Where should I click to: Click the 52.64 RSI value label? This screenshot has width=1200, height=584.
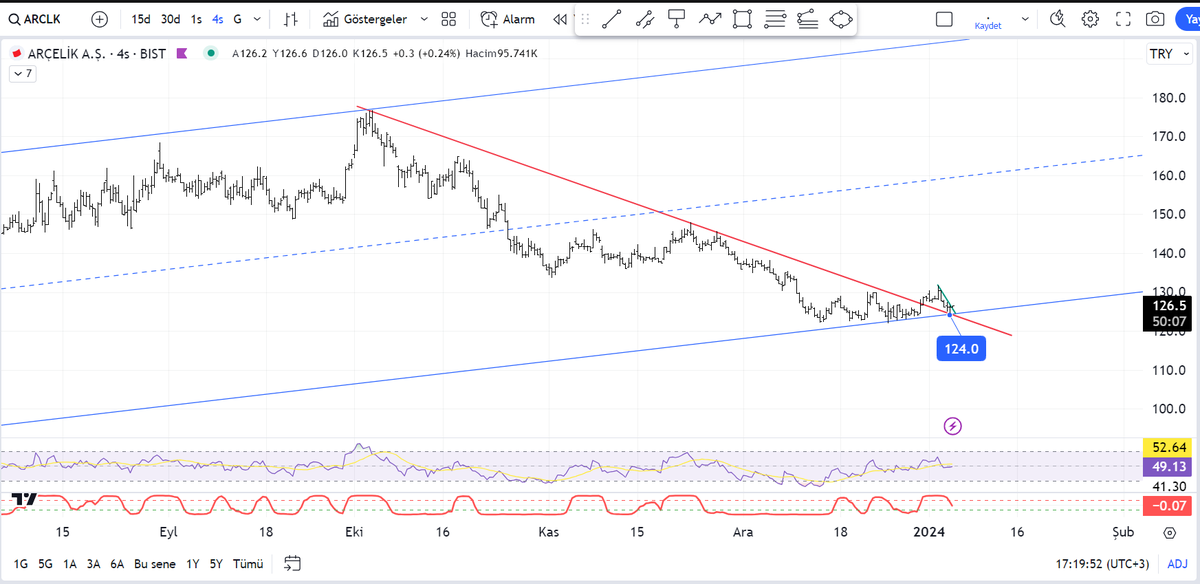pos(1168,447)
